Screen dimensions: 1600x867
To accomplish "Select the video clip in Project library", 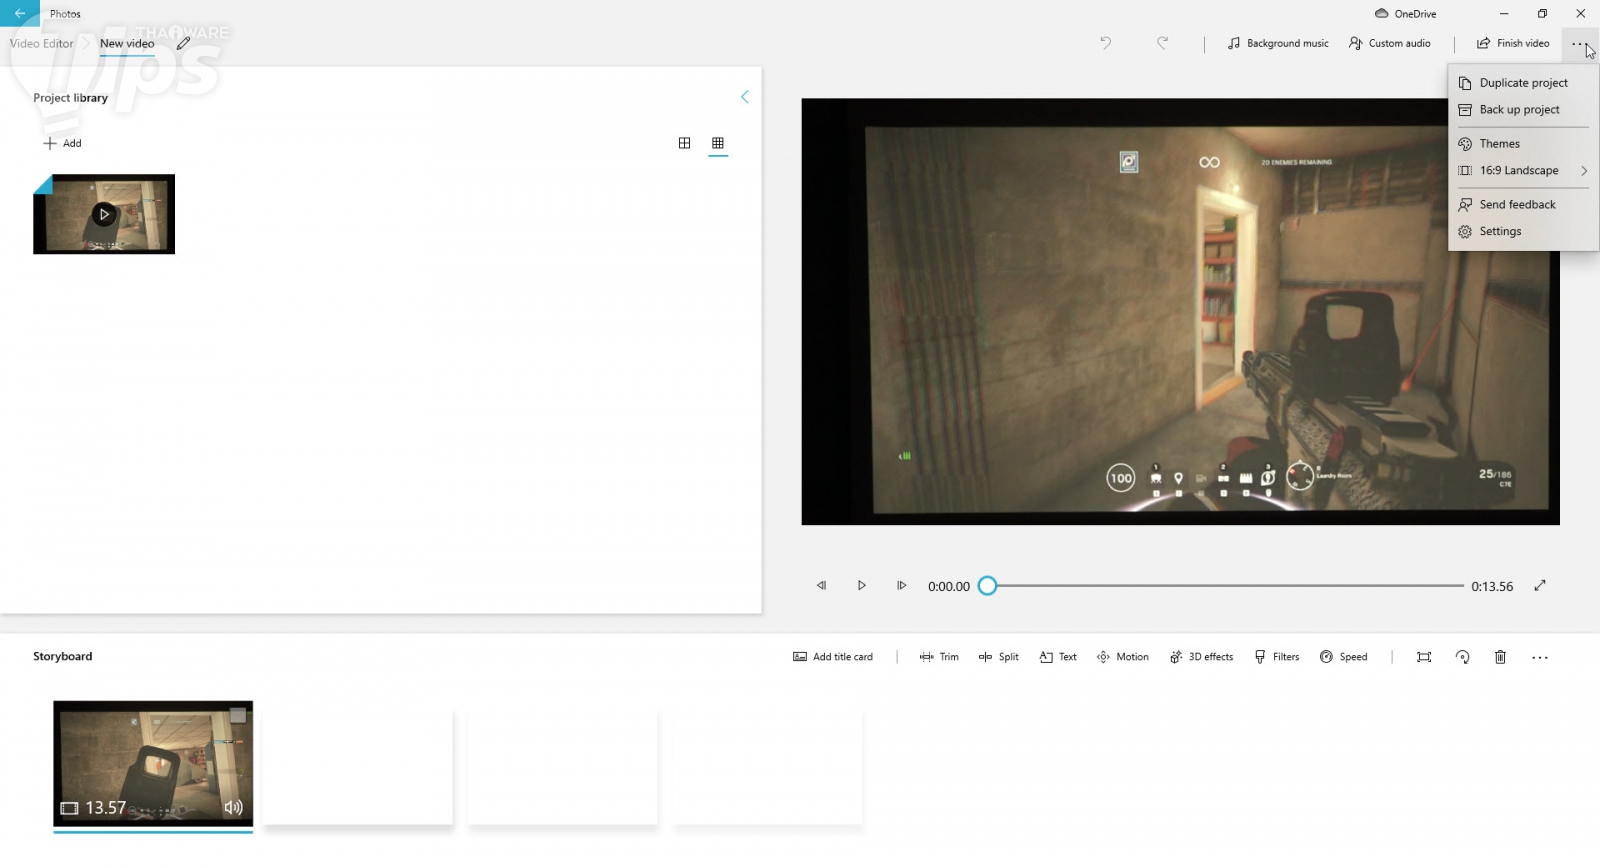I will pyautogui.click(x=104, y=214).
